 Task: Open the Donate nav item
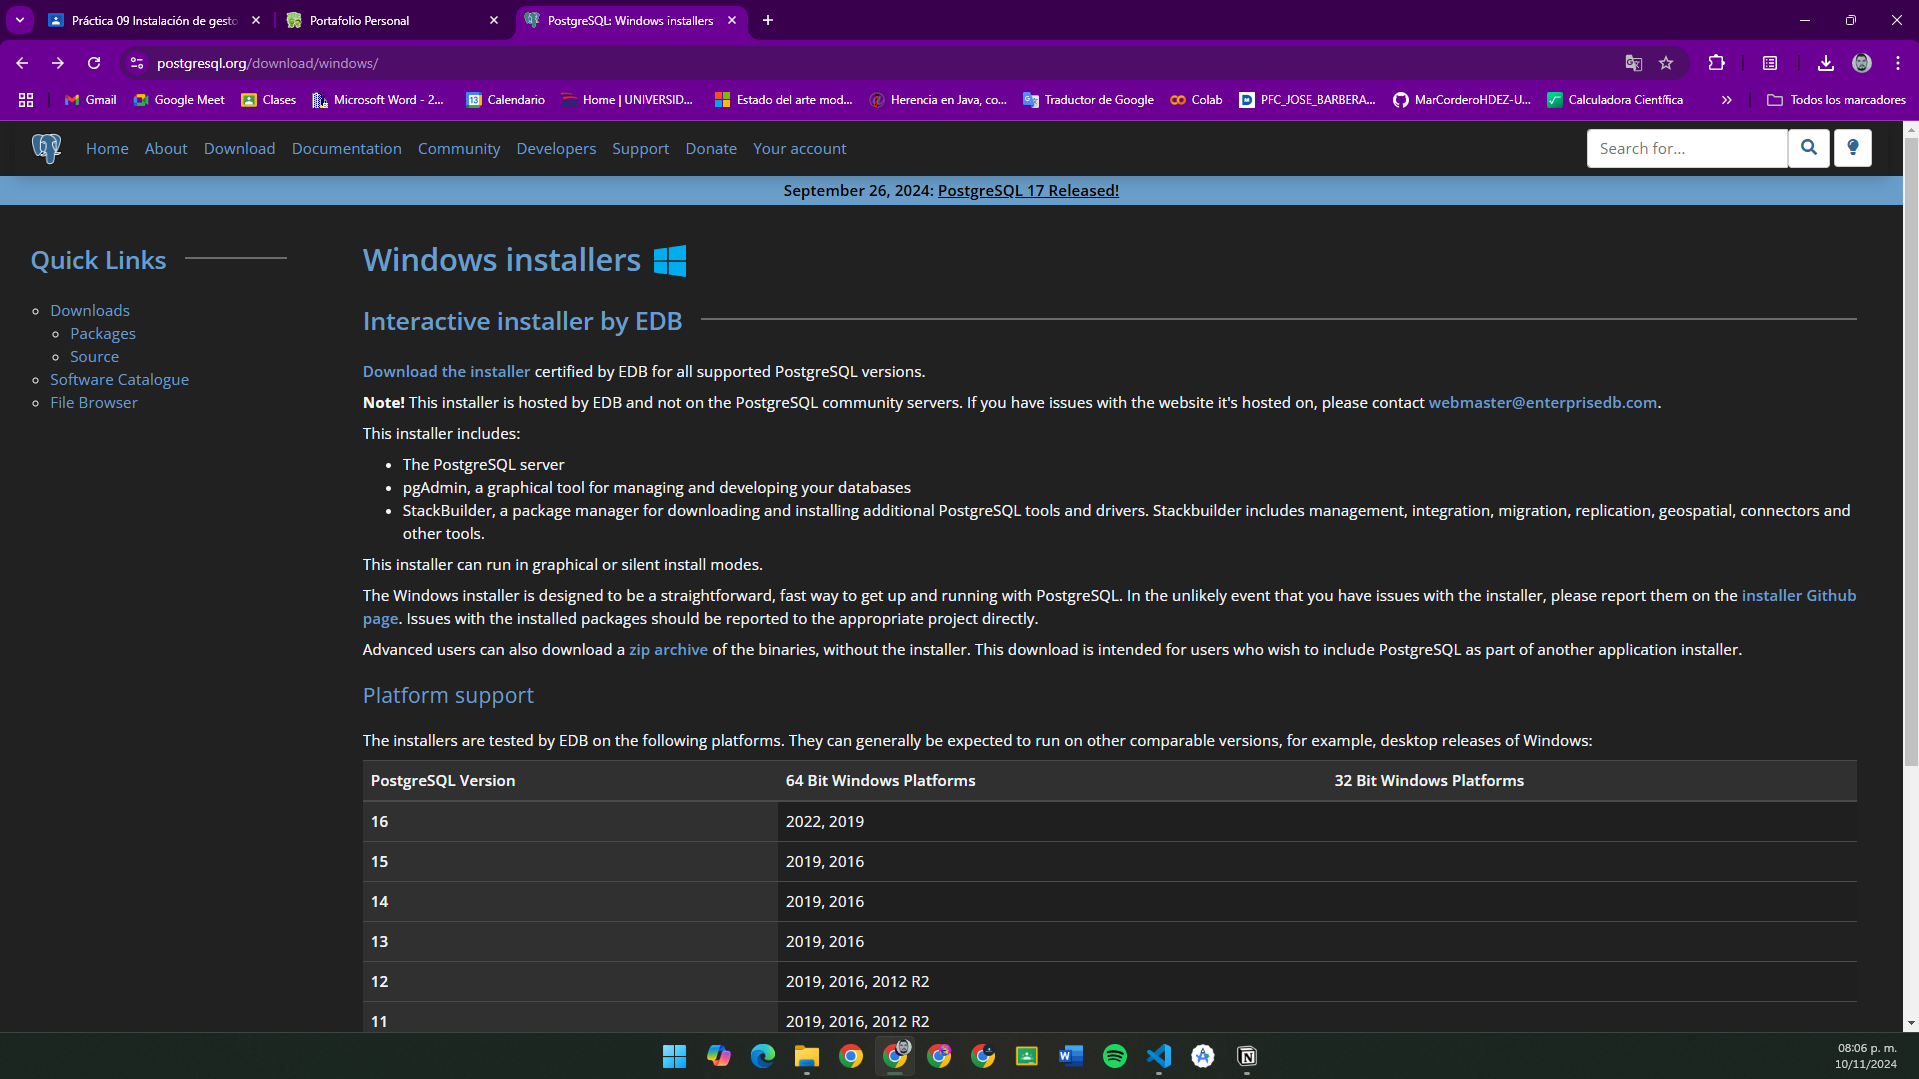click(711, 148)
